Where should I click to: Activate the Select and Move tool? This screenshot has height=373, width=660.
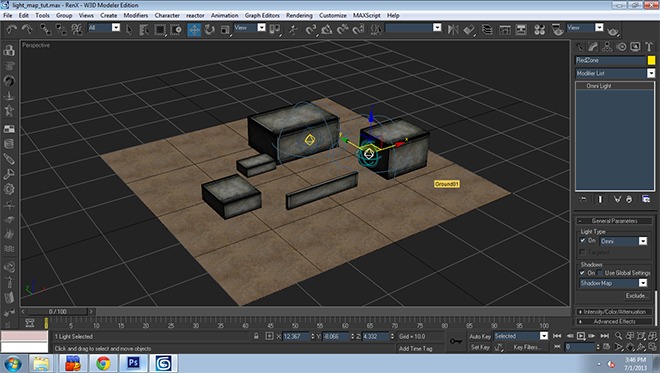pyautogui.click(x=194, y=29)
